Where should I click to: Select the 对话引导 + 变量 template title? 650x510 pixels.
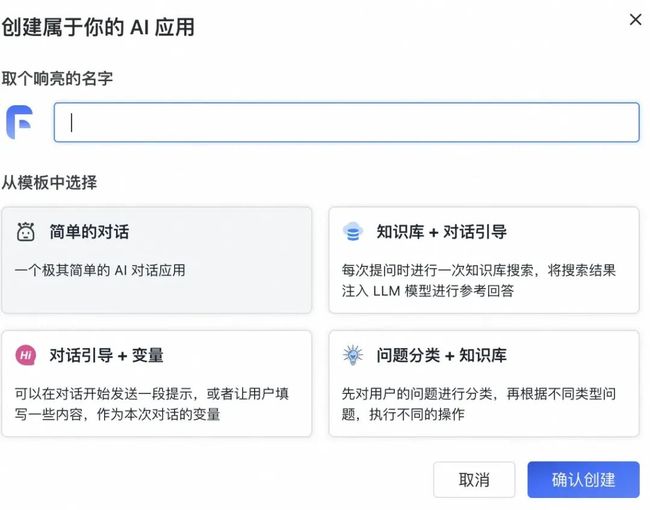(x=107, y=355)
